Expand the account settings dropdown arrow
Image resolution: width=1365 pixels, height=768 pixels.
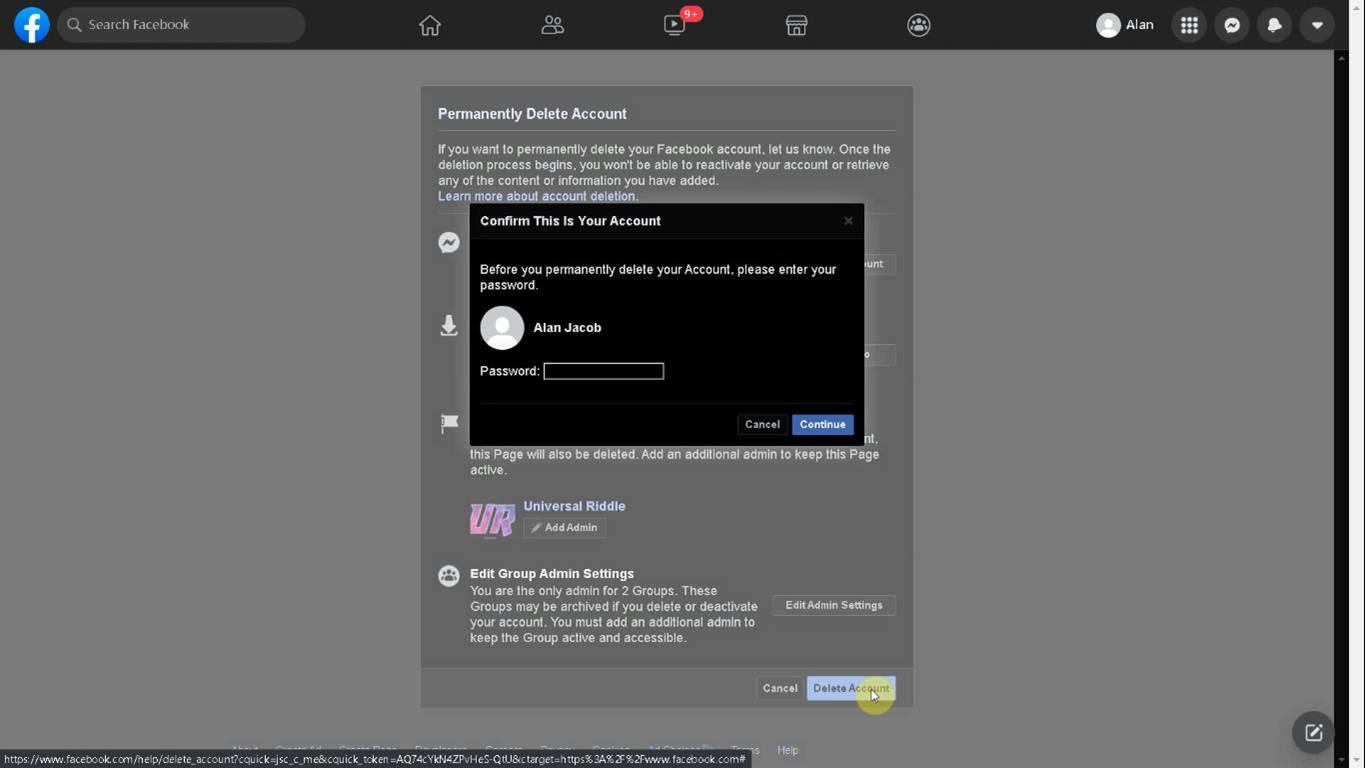click(1317, 24)
